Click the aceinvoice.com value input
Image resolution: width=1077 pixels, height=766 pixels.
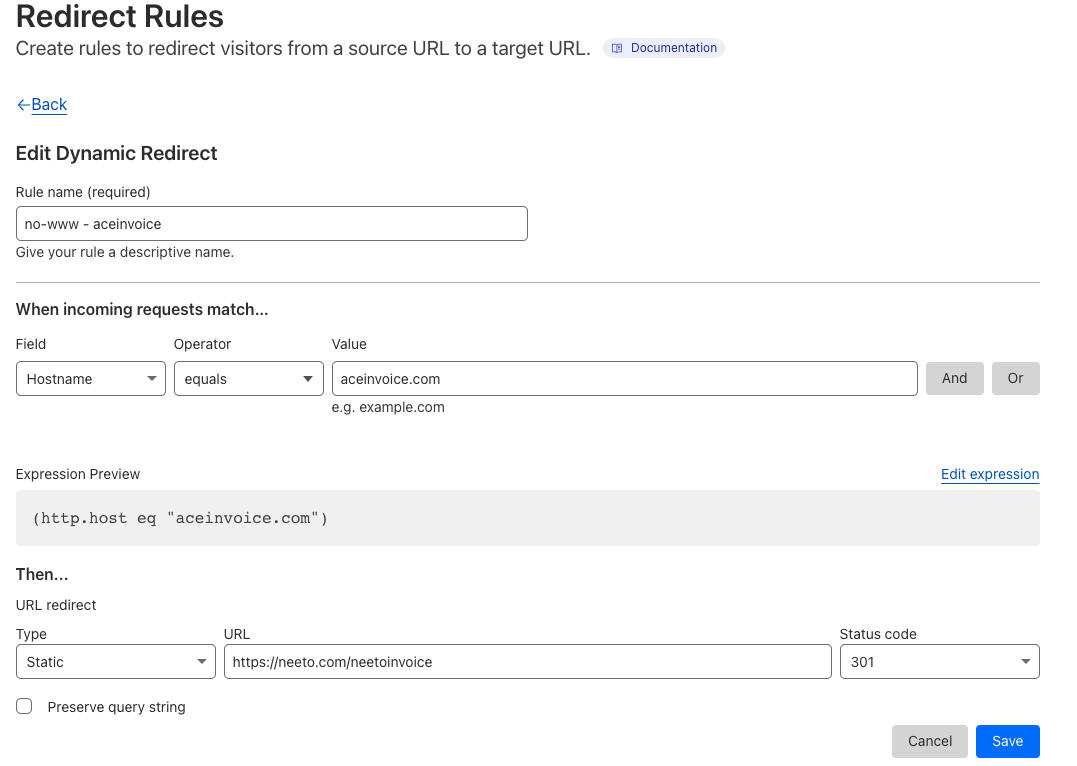624,379
